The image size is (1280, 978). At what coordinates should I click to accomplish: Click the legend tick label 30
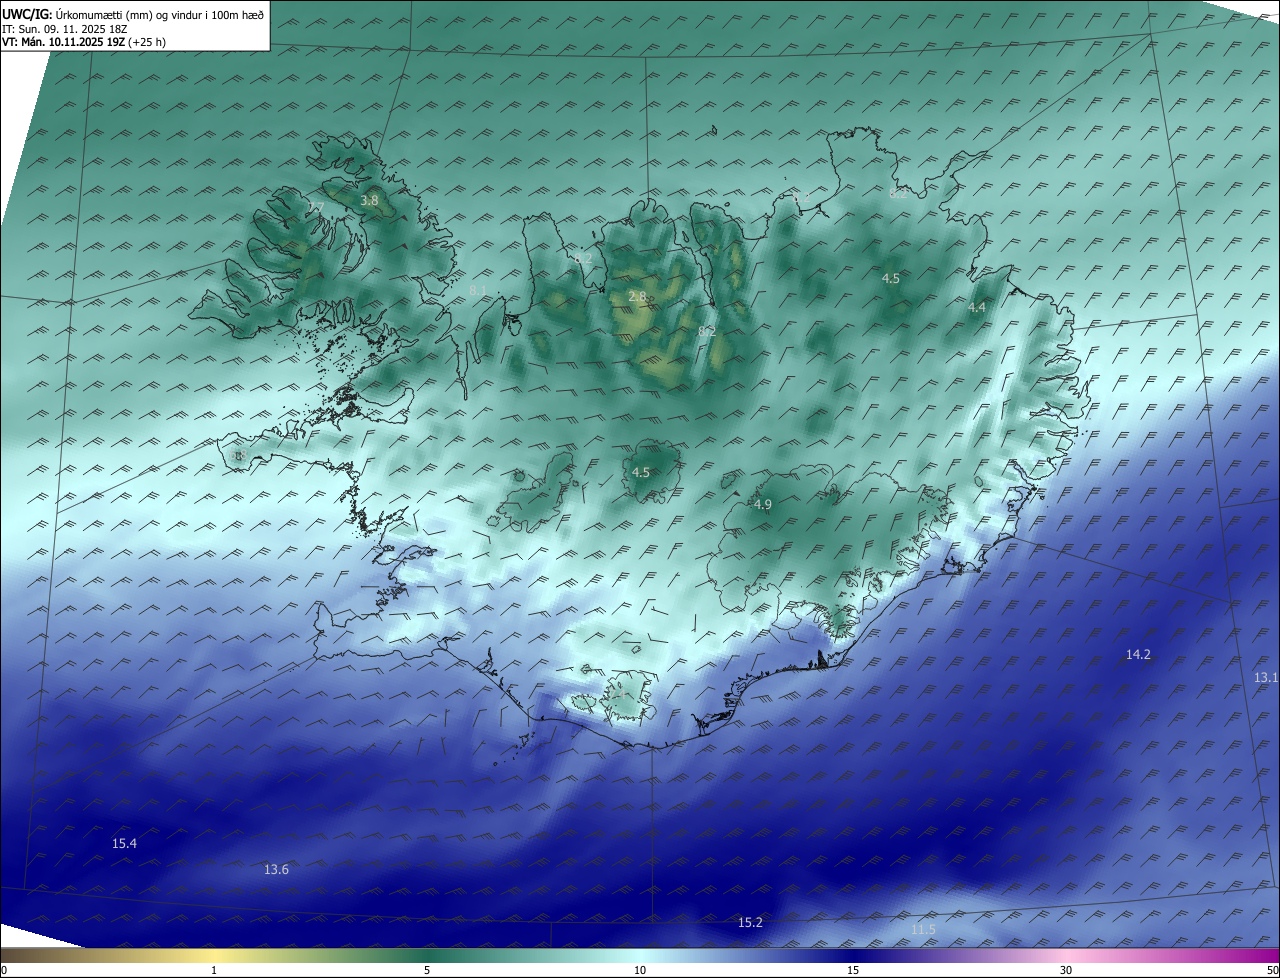(x=1066, y=970)
